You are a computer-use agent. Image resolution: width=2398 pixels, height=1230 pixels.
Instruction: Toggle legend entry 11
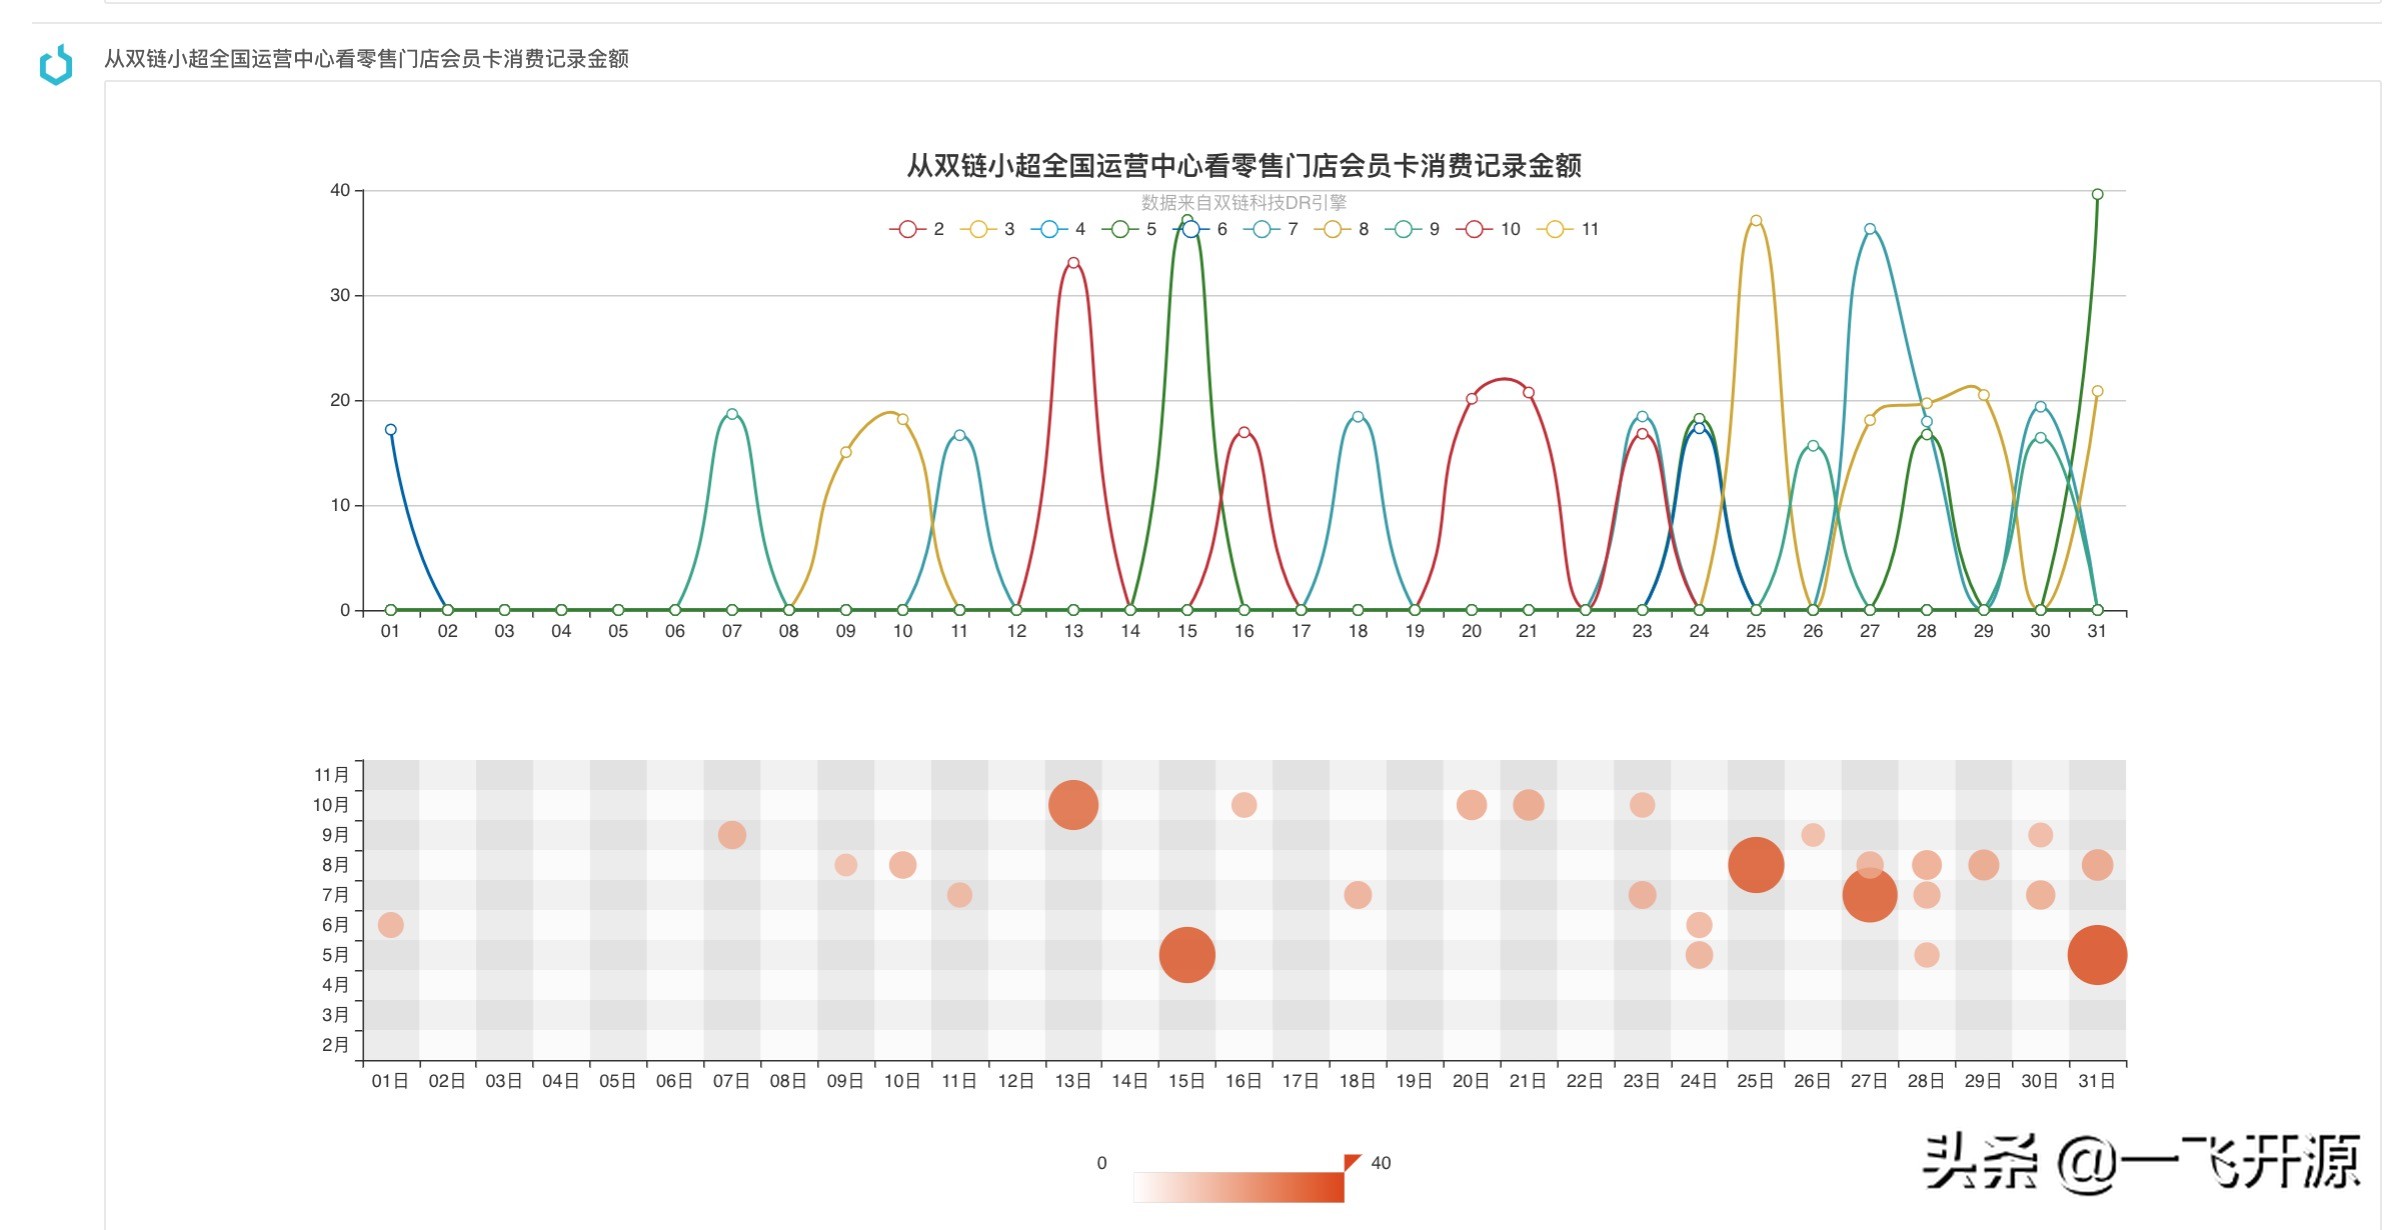pyautogui.click(x=1554, y=229)
